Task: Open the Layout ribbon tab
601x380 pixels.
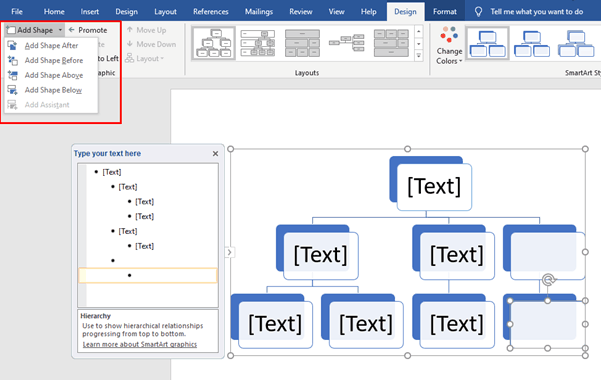Action: tap(165, 12)
